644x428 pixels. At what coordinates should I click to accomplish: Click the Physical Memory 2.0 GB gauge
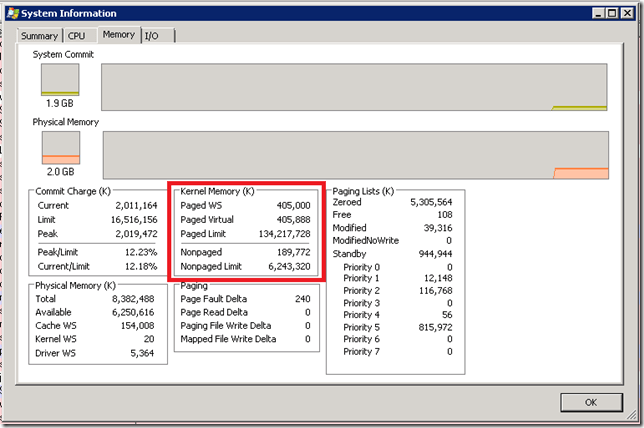click(60, 148)
